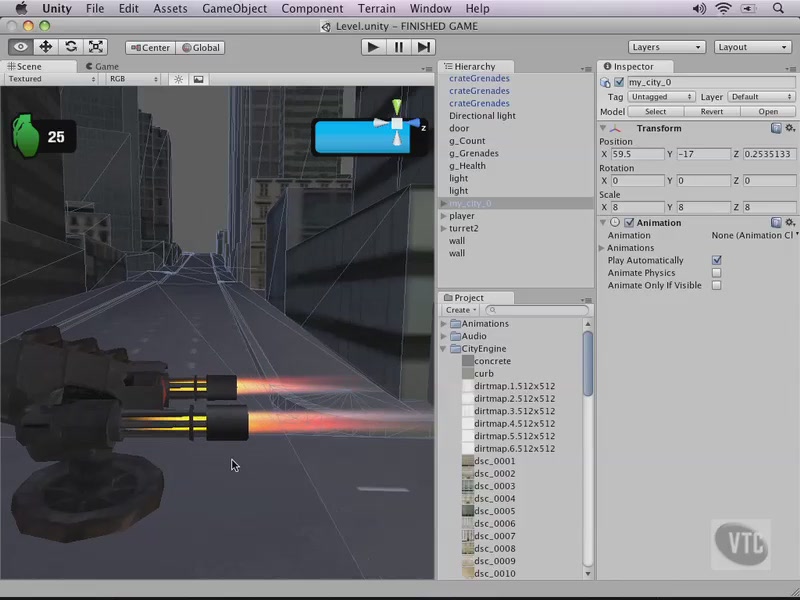Select the Move tool
The width and height of the screenshot is (800, 600).
point(45,47)
